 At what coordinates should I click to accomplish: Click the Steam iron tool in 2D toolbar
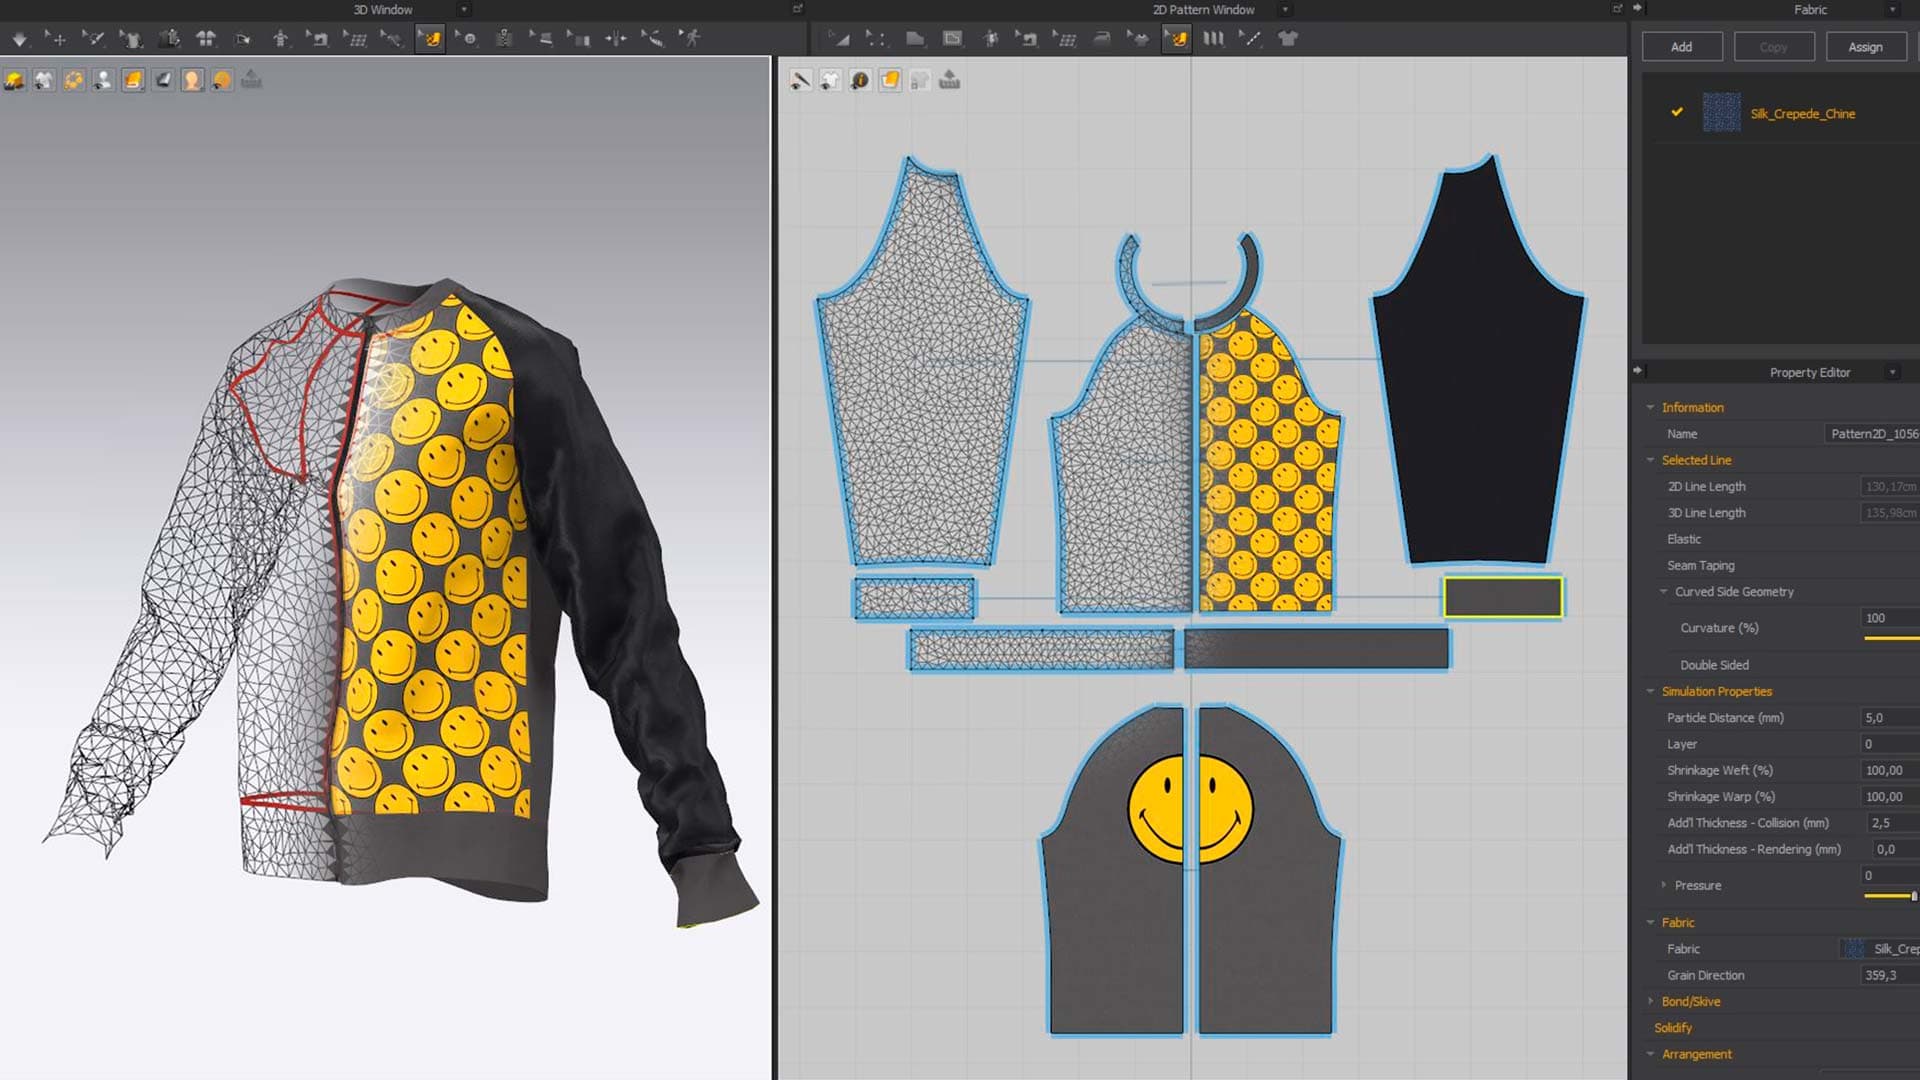coord(1102,39)
